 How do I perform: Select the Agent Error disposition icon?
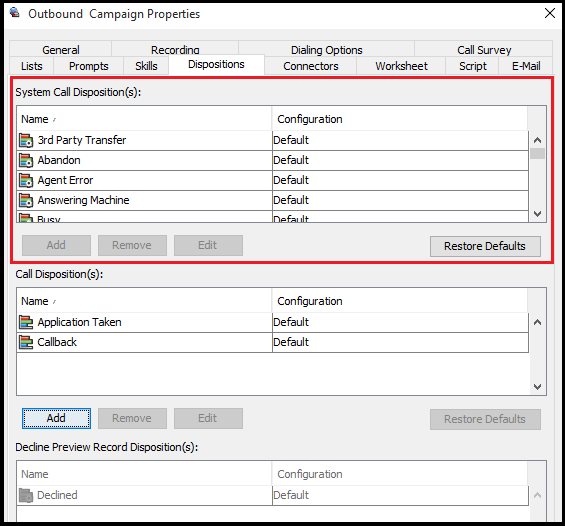(26, 180)
